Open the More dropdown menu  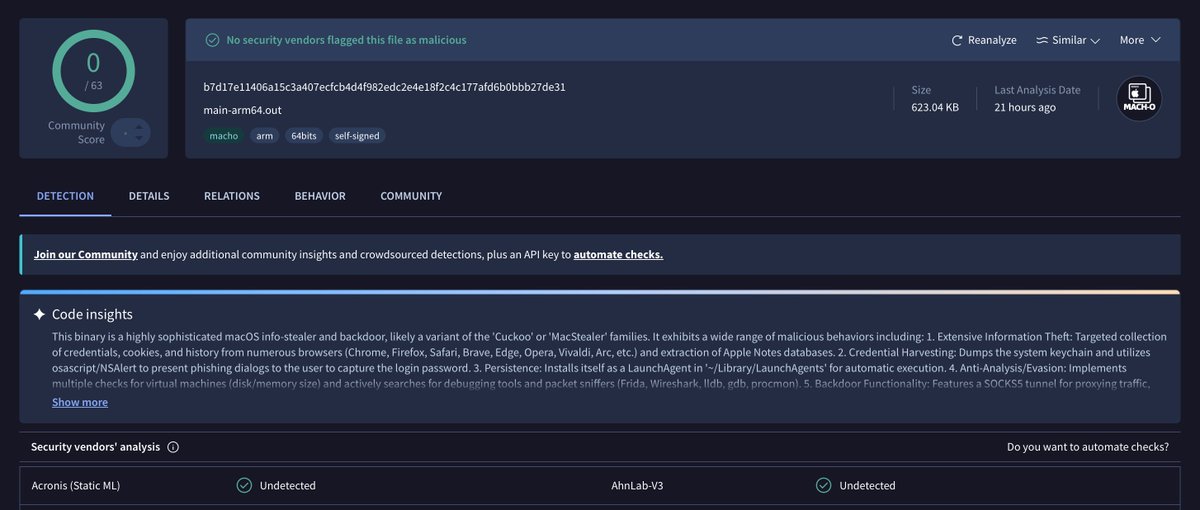[1140, 40]
